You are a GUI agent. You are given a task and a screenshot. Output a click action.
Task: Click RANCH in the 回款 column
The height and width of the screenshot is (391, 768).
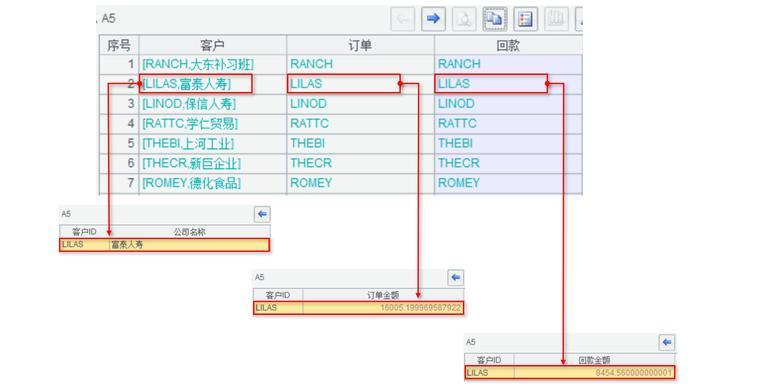click(x=508, y=64)
